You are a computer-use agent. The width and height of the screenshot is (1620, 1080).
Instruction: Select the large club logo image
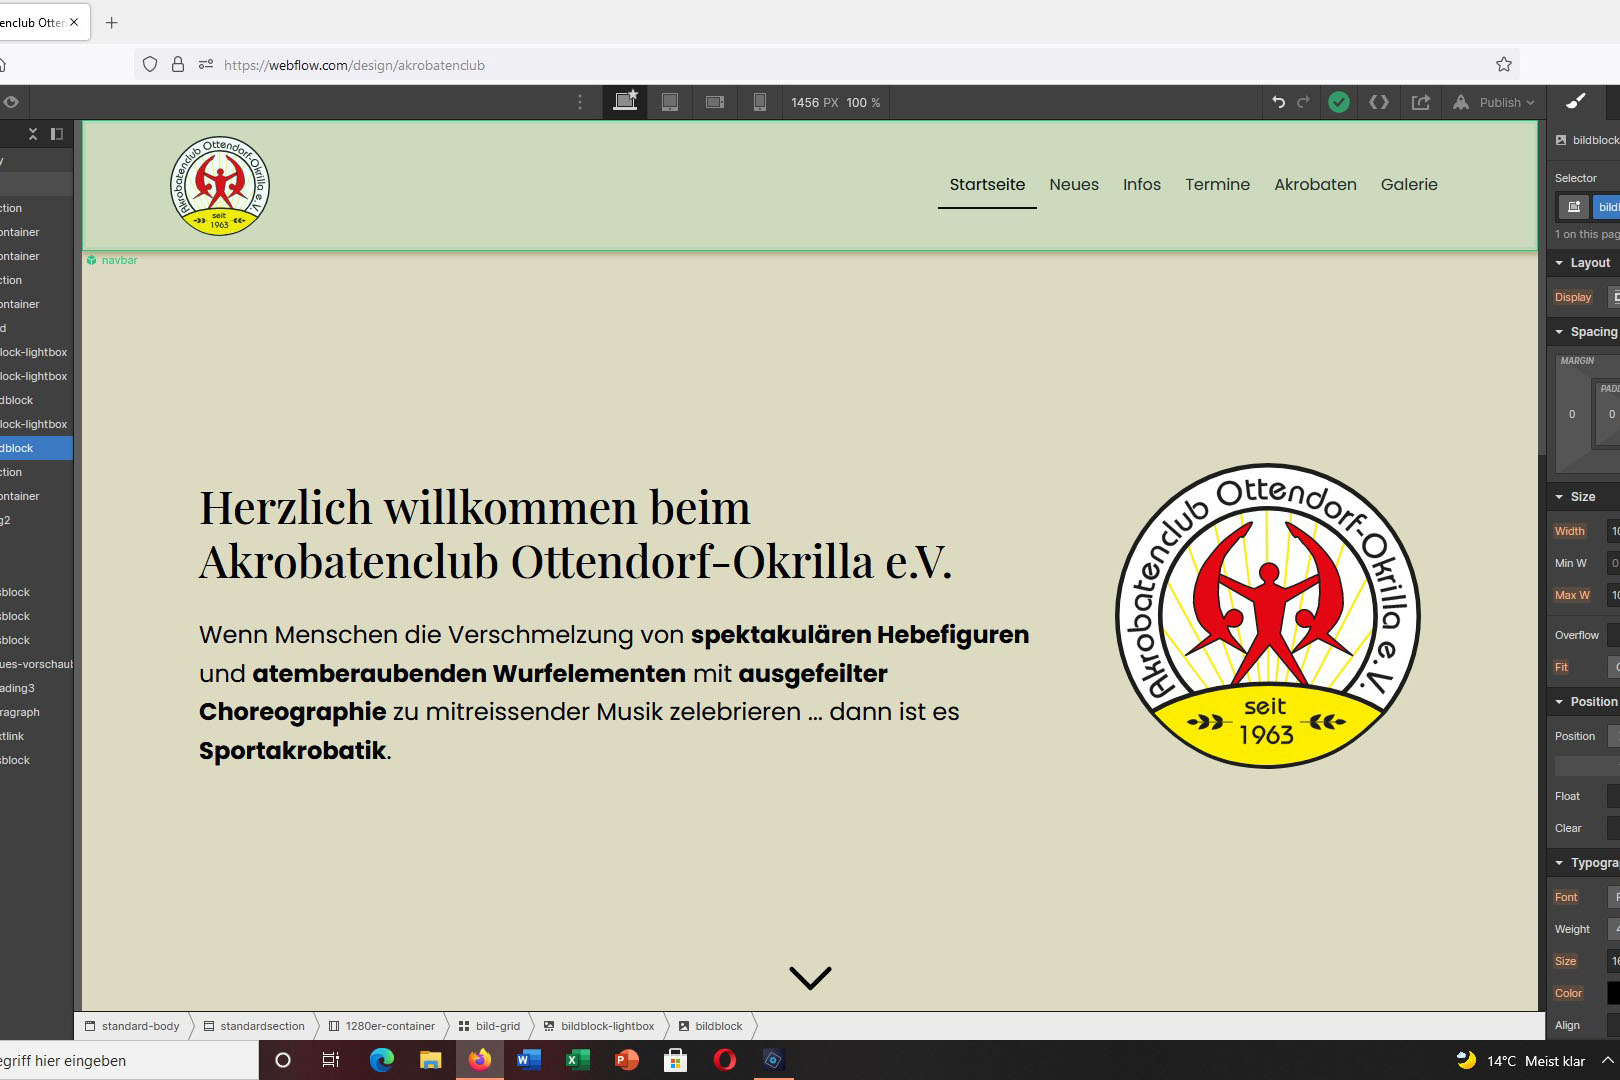pyautogui.click(x=1267, y=616)
